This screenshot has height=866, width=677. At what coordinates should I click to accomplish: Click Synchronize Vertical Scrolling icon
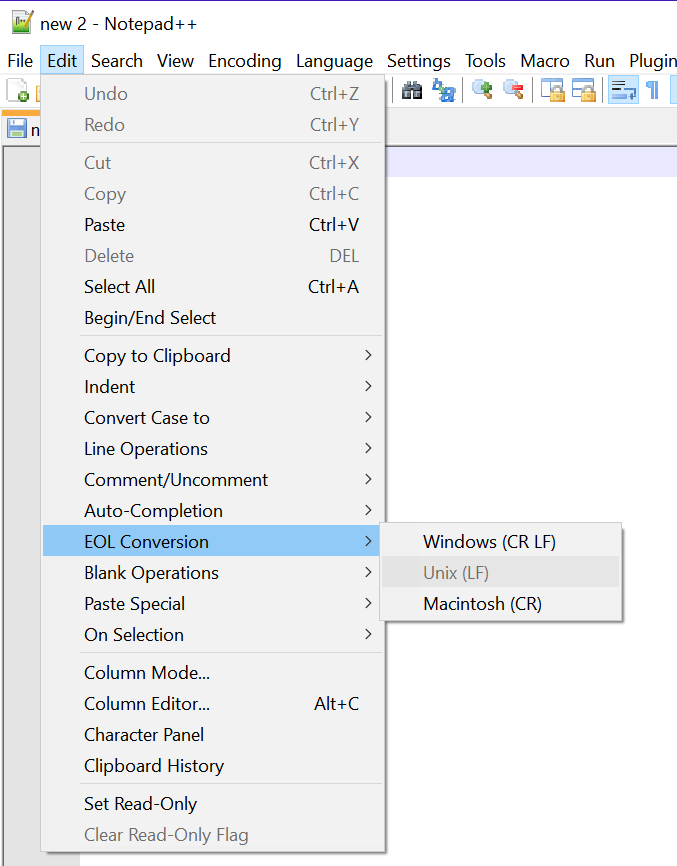[x=553, y=91]
